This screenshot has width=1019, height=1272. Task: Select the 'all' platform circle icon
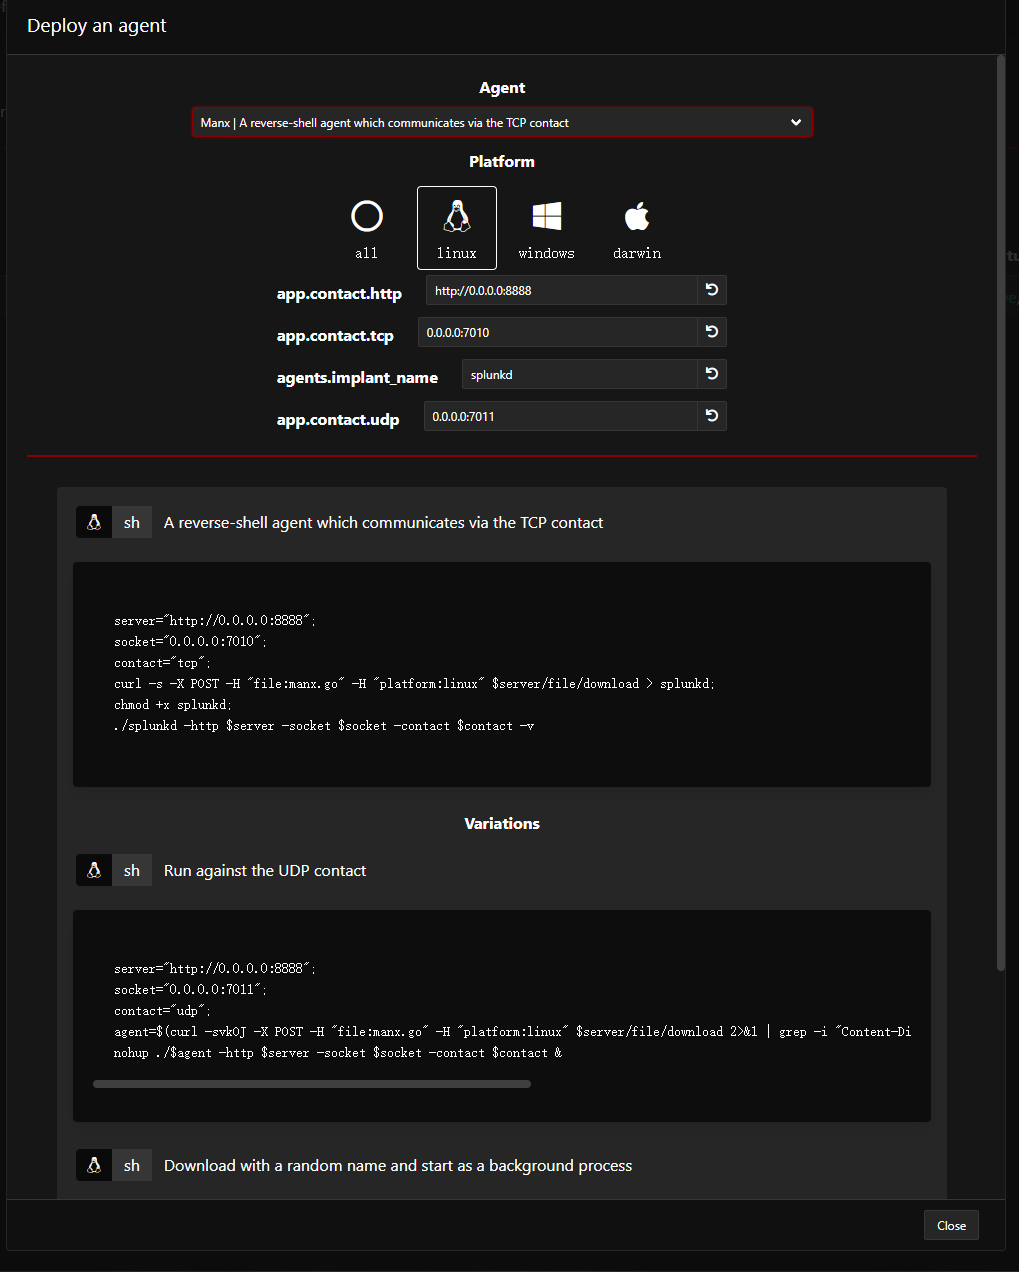(x=367, y=216)
